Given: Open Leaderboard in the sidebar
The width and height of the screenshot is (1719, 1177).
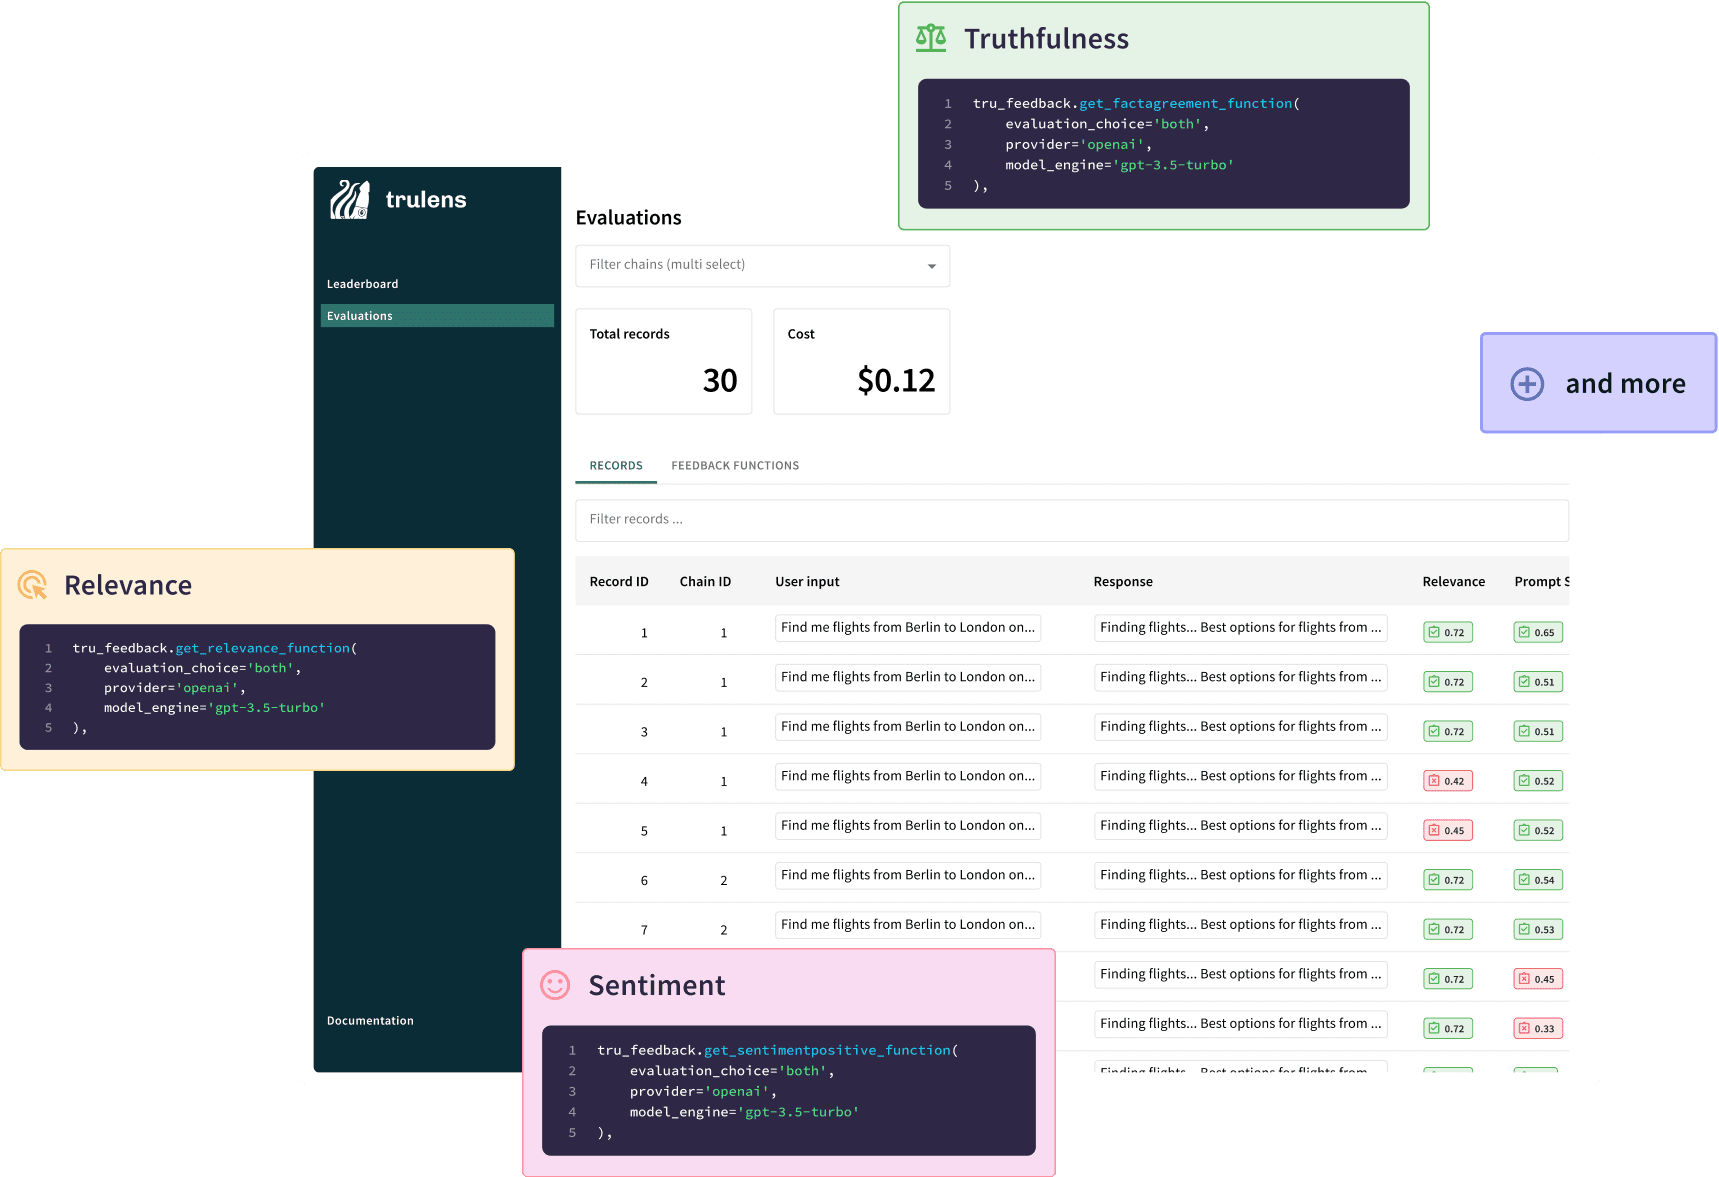Looking at the screenshot, I should 363,284.
